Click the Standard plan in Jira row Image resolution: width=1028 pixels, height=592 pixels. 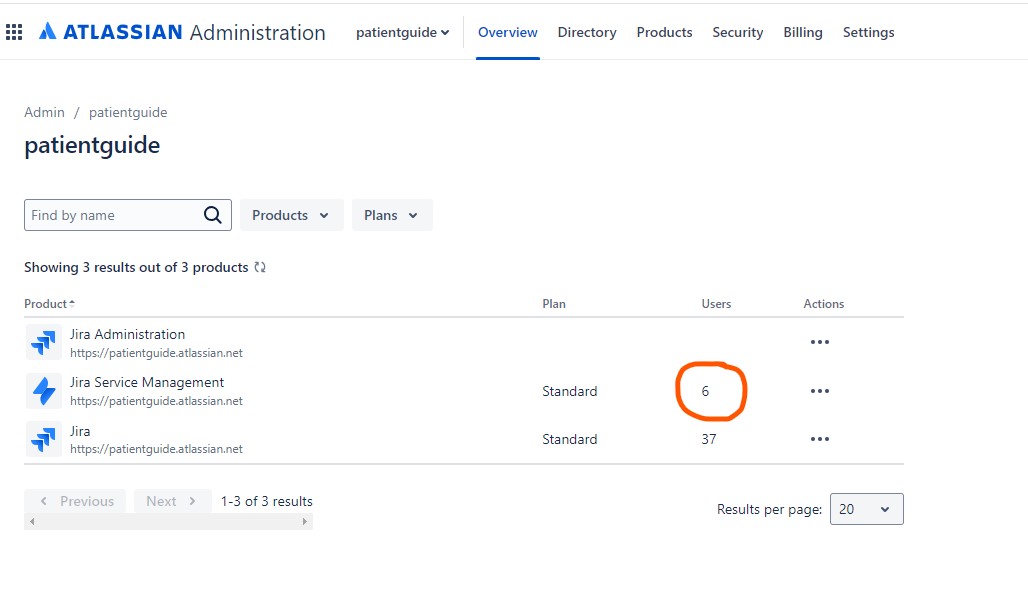click(569, 439)
